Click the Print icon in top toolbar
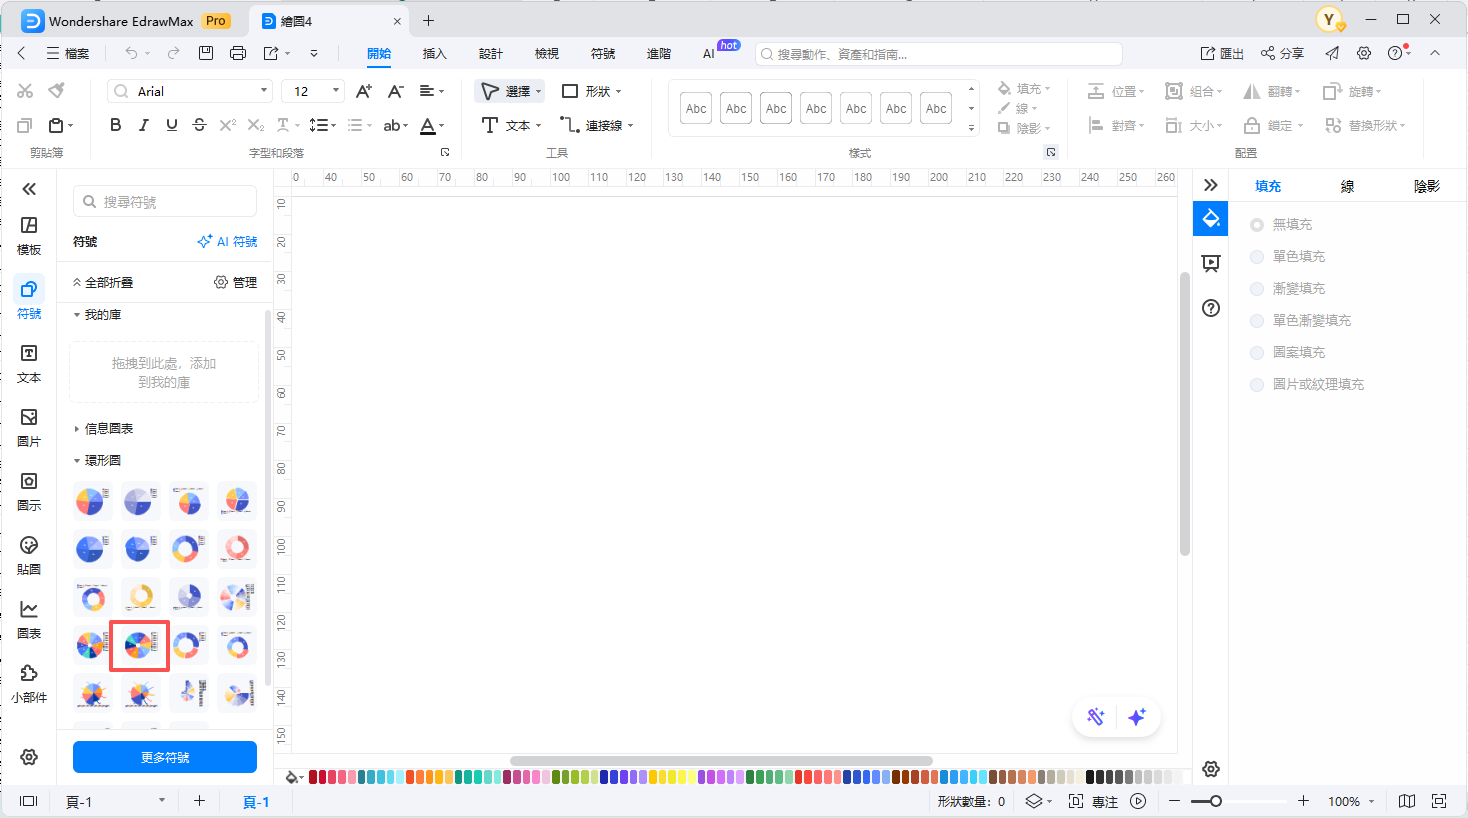This screenshot has height=818, width=1468. tap(237, 53)
